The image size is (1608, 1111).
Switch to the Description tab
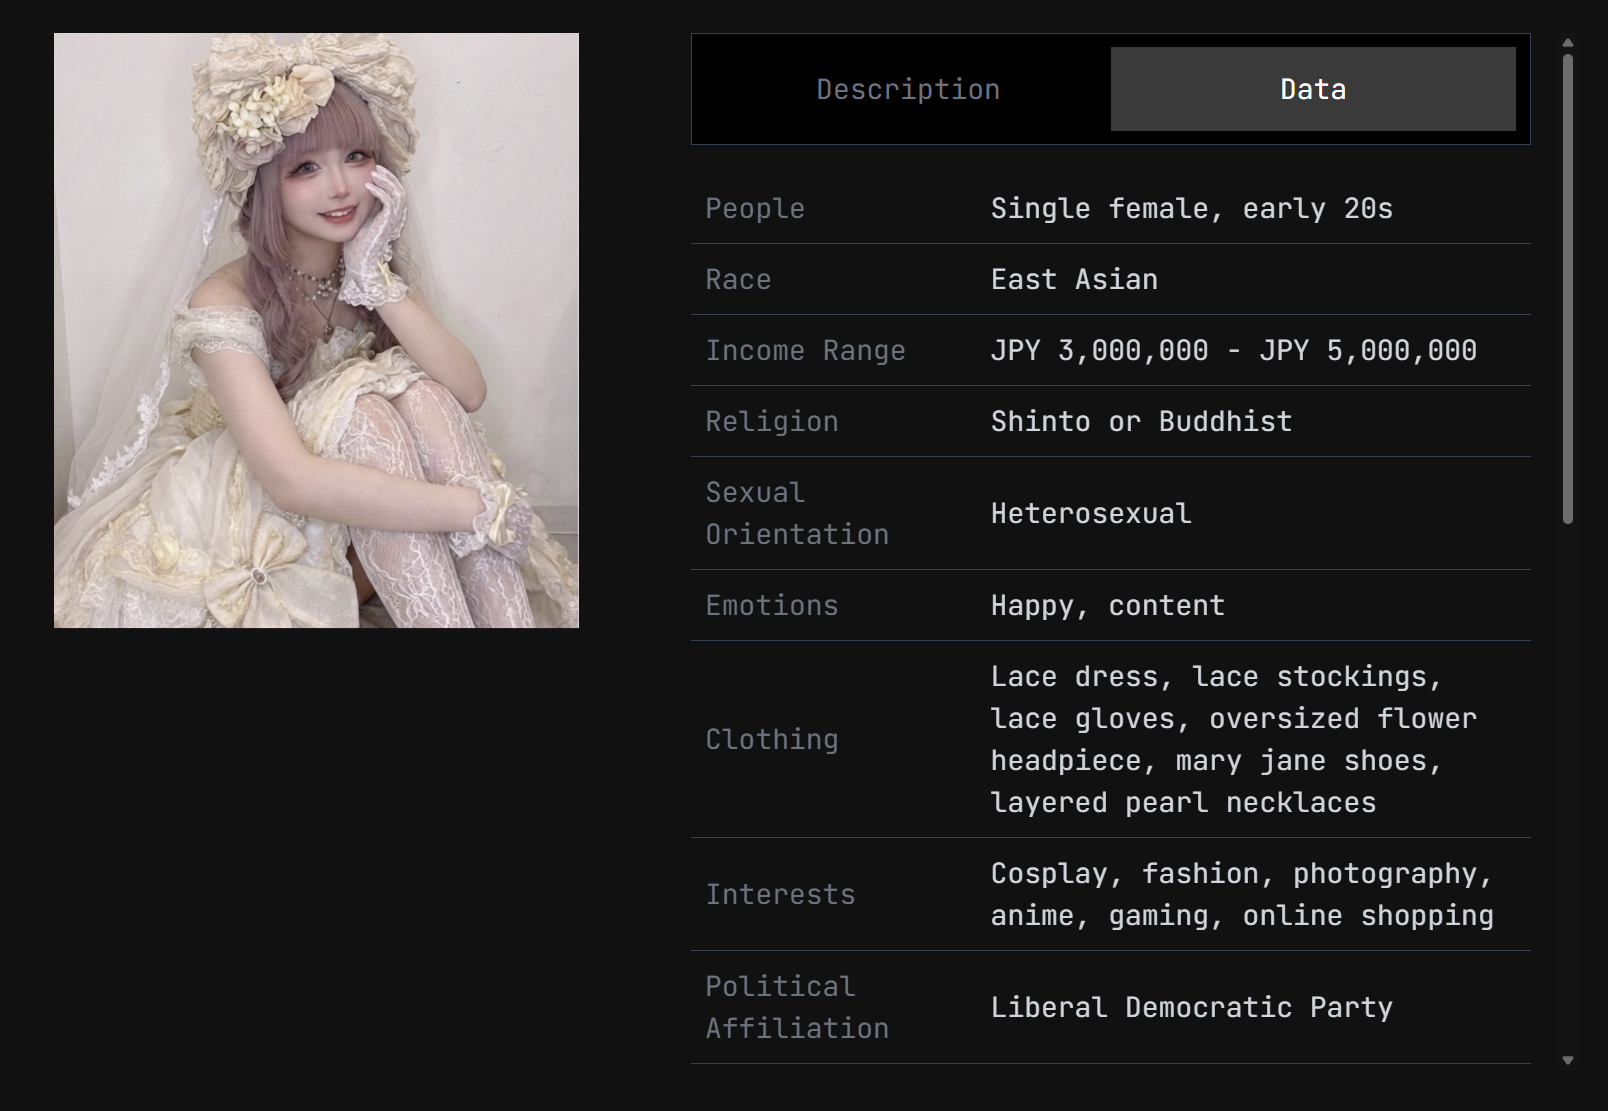click(x=908, y=89)
